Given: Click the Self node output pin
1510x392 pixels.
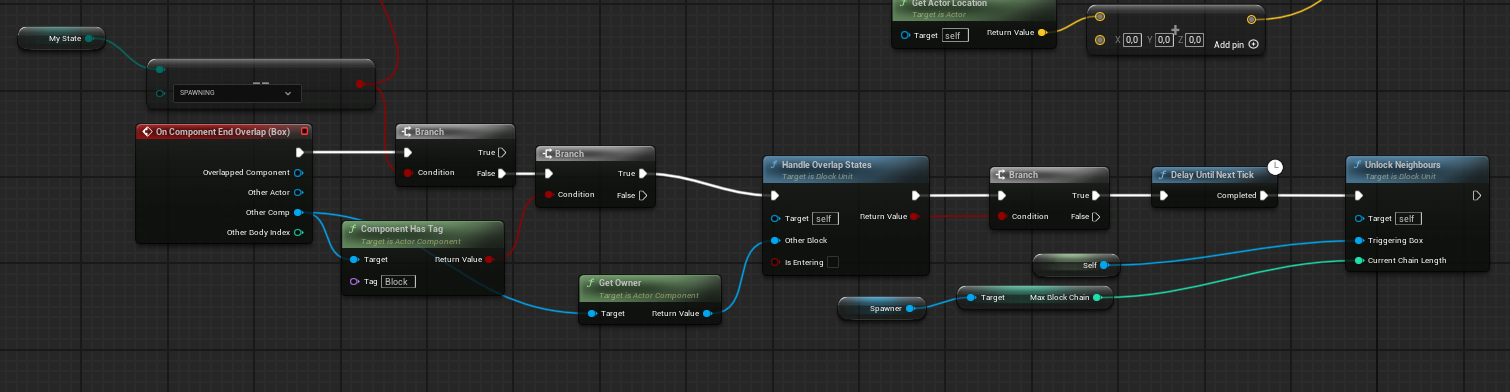Looking at the screenshot, I should pos(1104,266).
